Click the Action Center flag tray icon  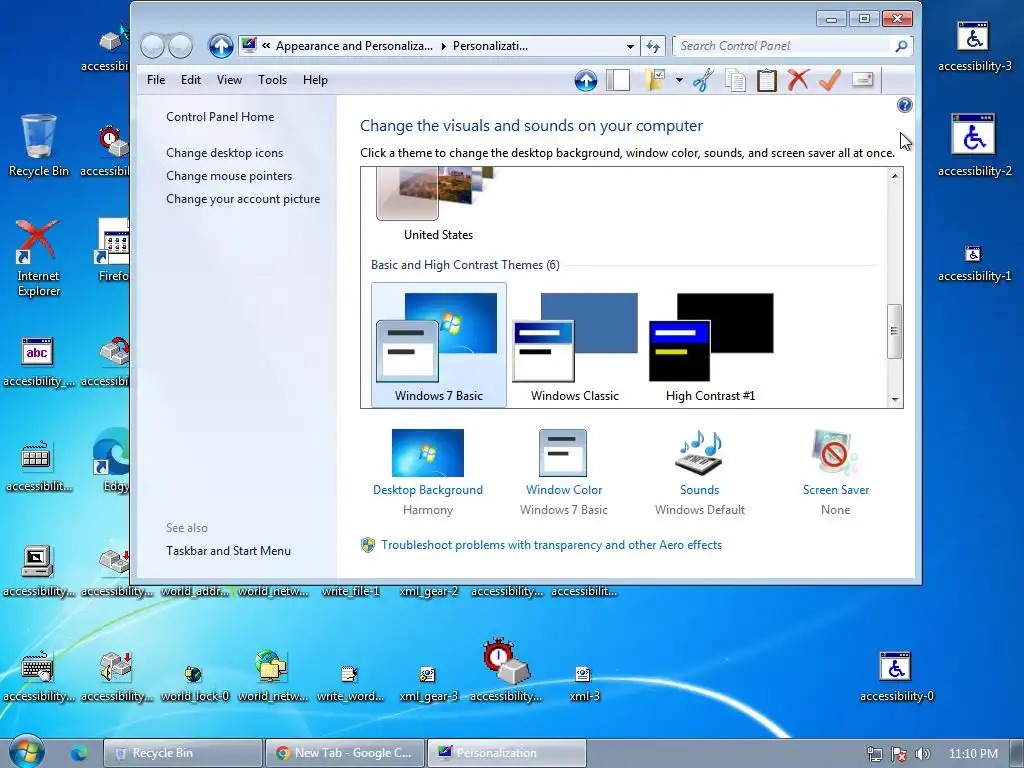coord(899,754)
